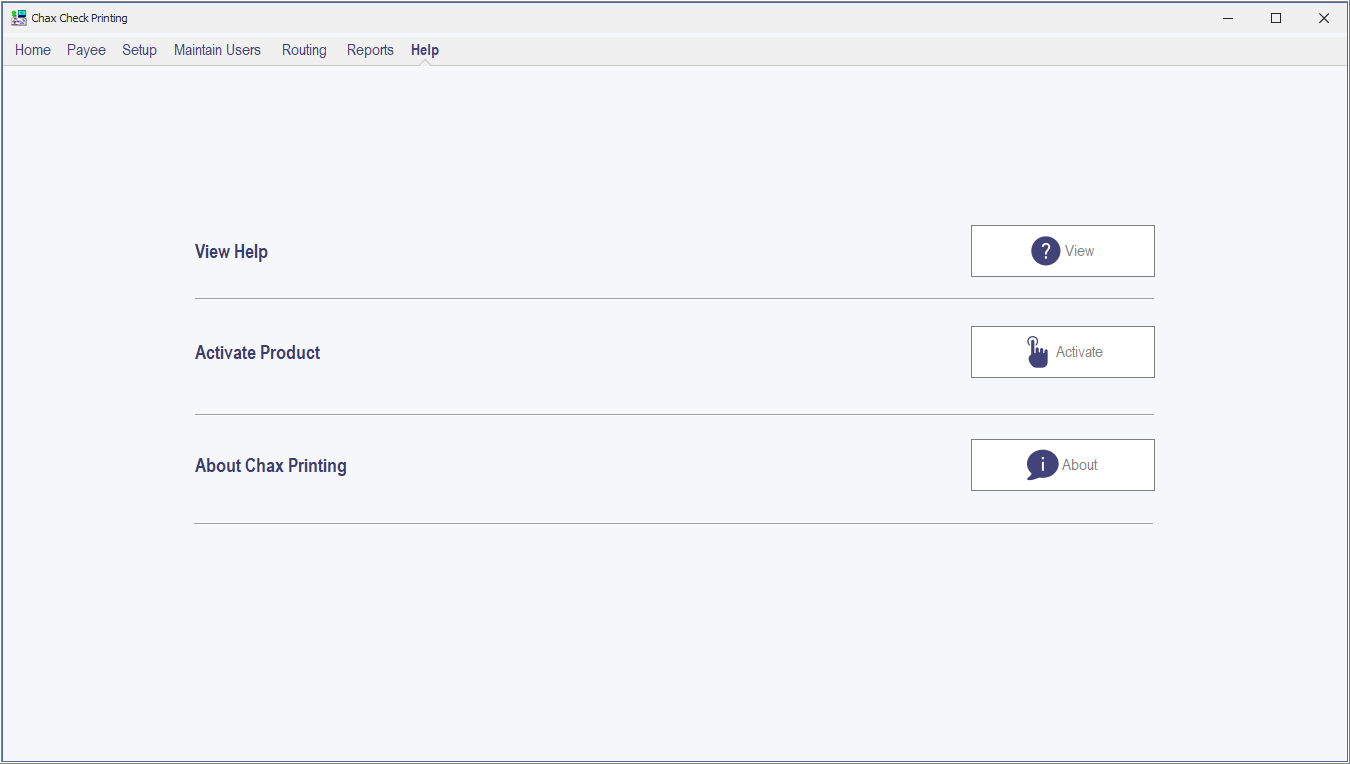The height and width of the screenshot is (764, 1350).
Task: Click the question mark icon for help
Action: 1045,251
